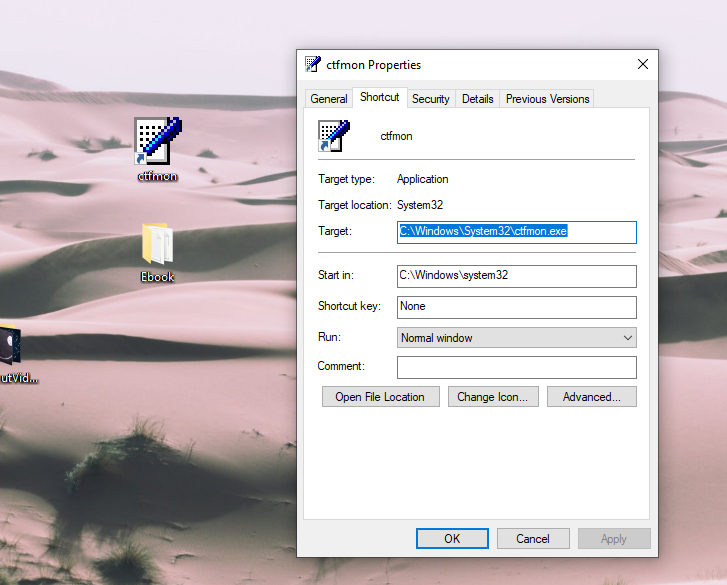Click the System32 target location value
This screenshot has height=585, width=727.
(x=420, y=205)
